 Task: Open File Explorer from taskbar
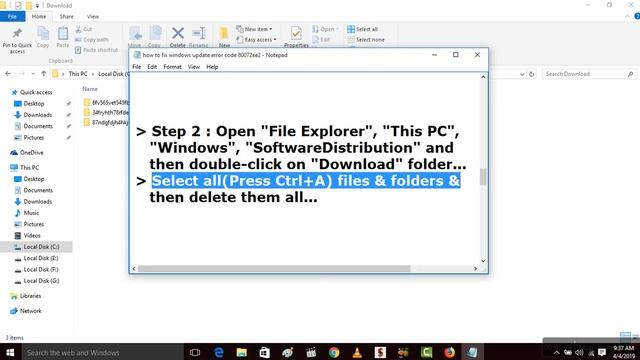(242, 352)
